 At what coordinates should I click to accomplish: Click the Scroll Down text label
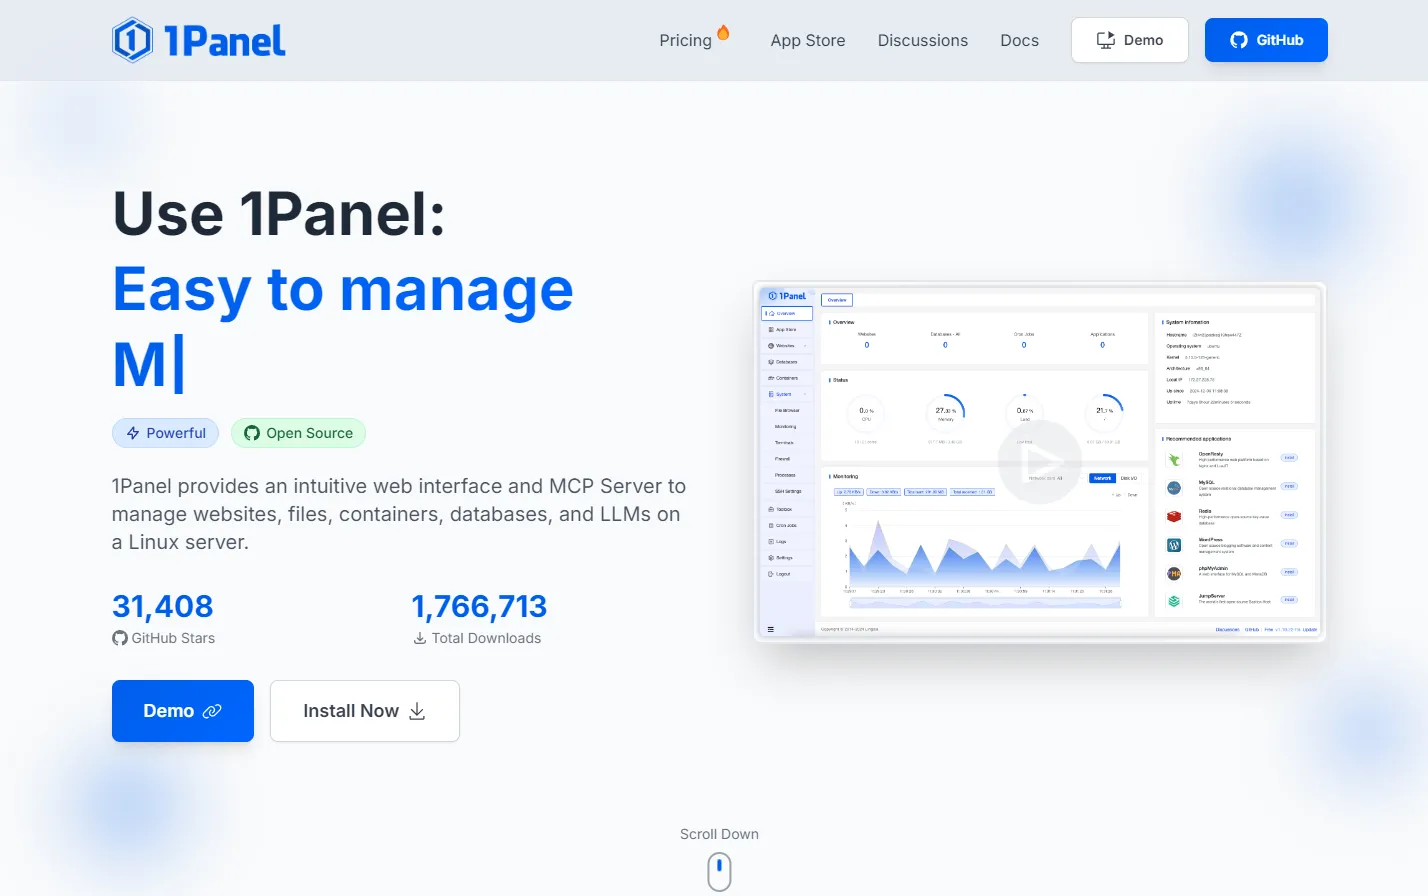point(719,834)
